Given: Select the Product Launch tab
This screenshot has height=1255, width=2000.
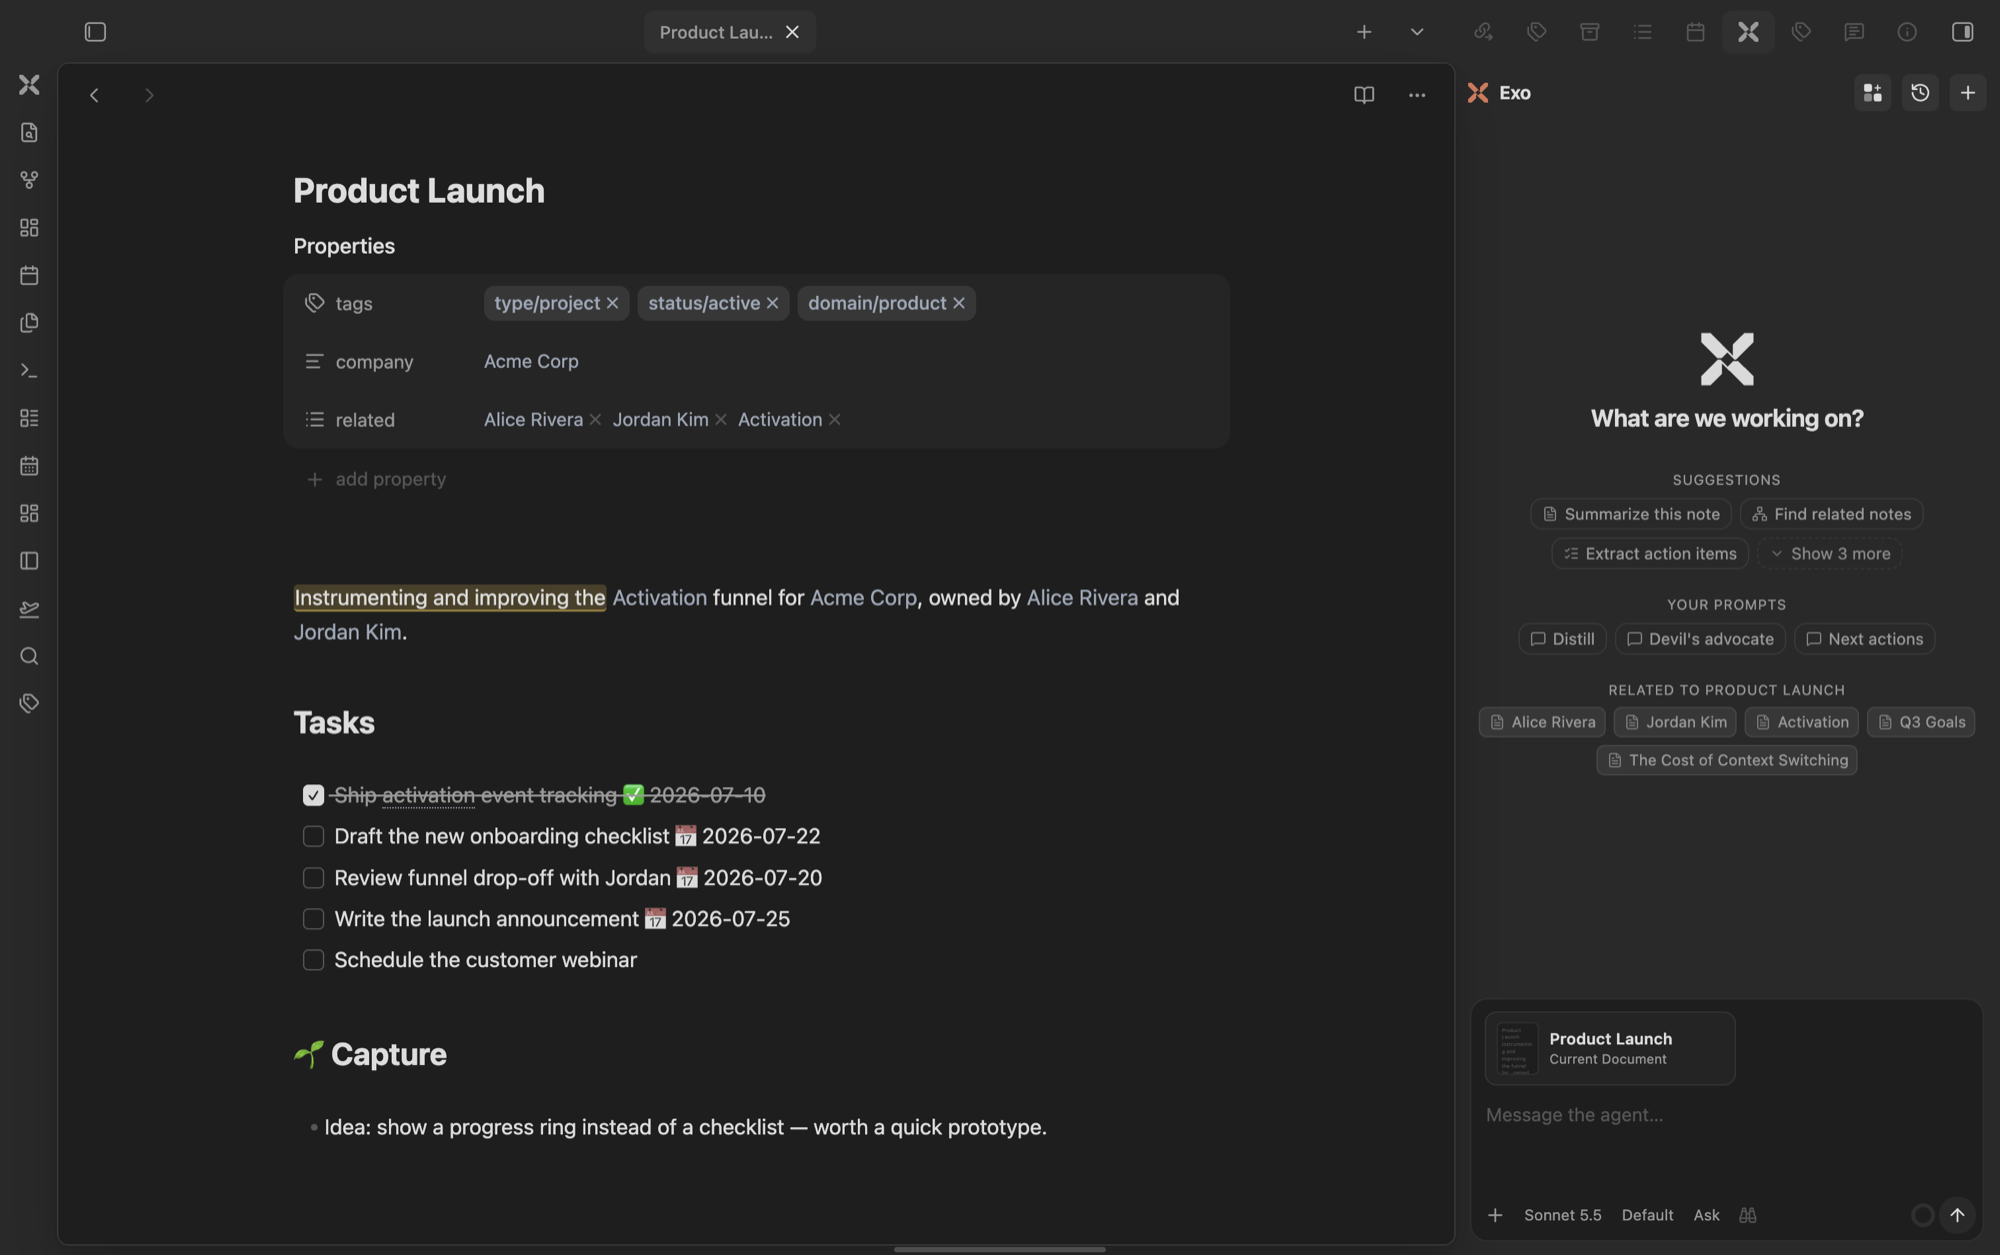Looking at the screenshot, I should (716, 32).
